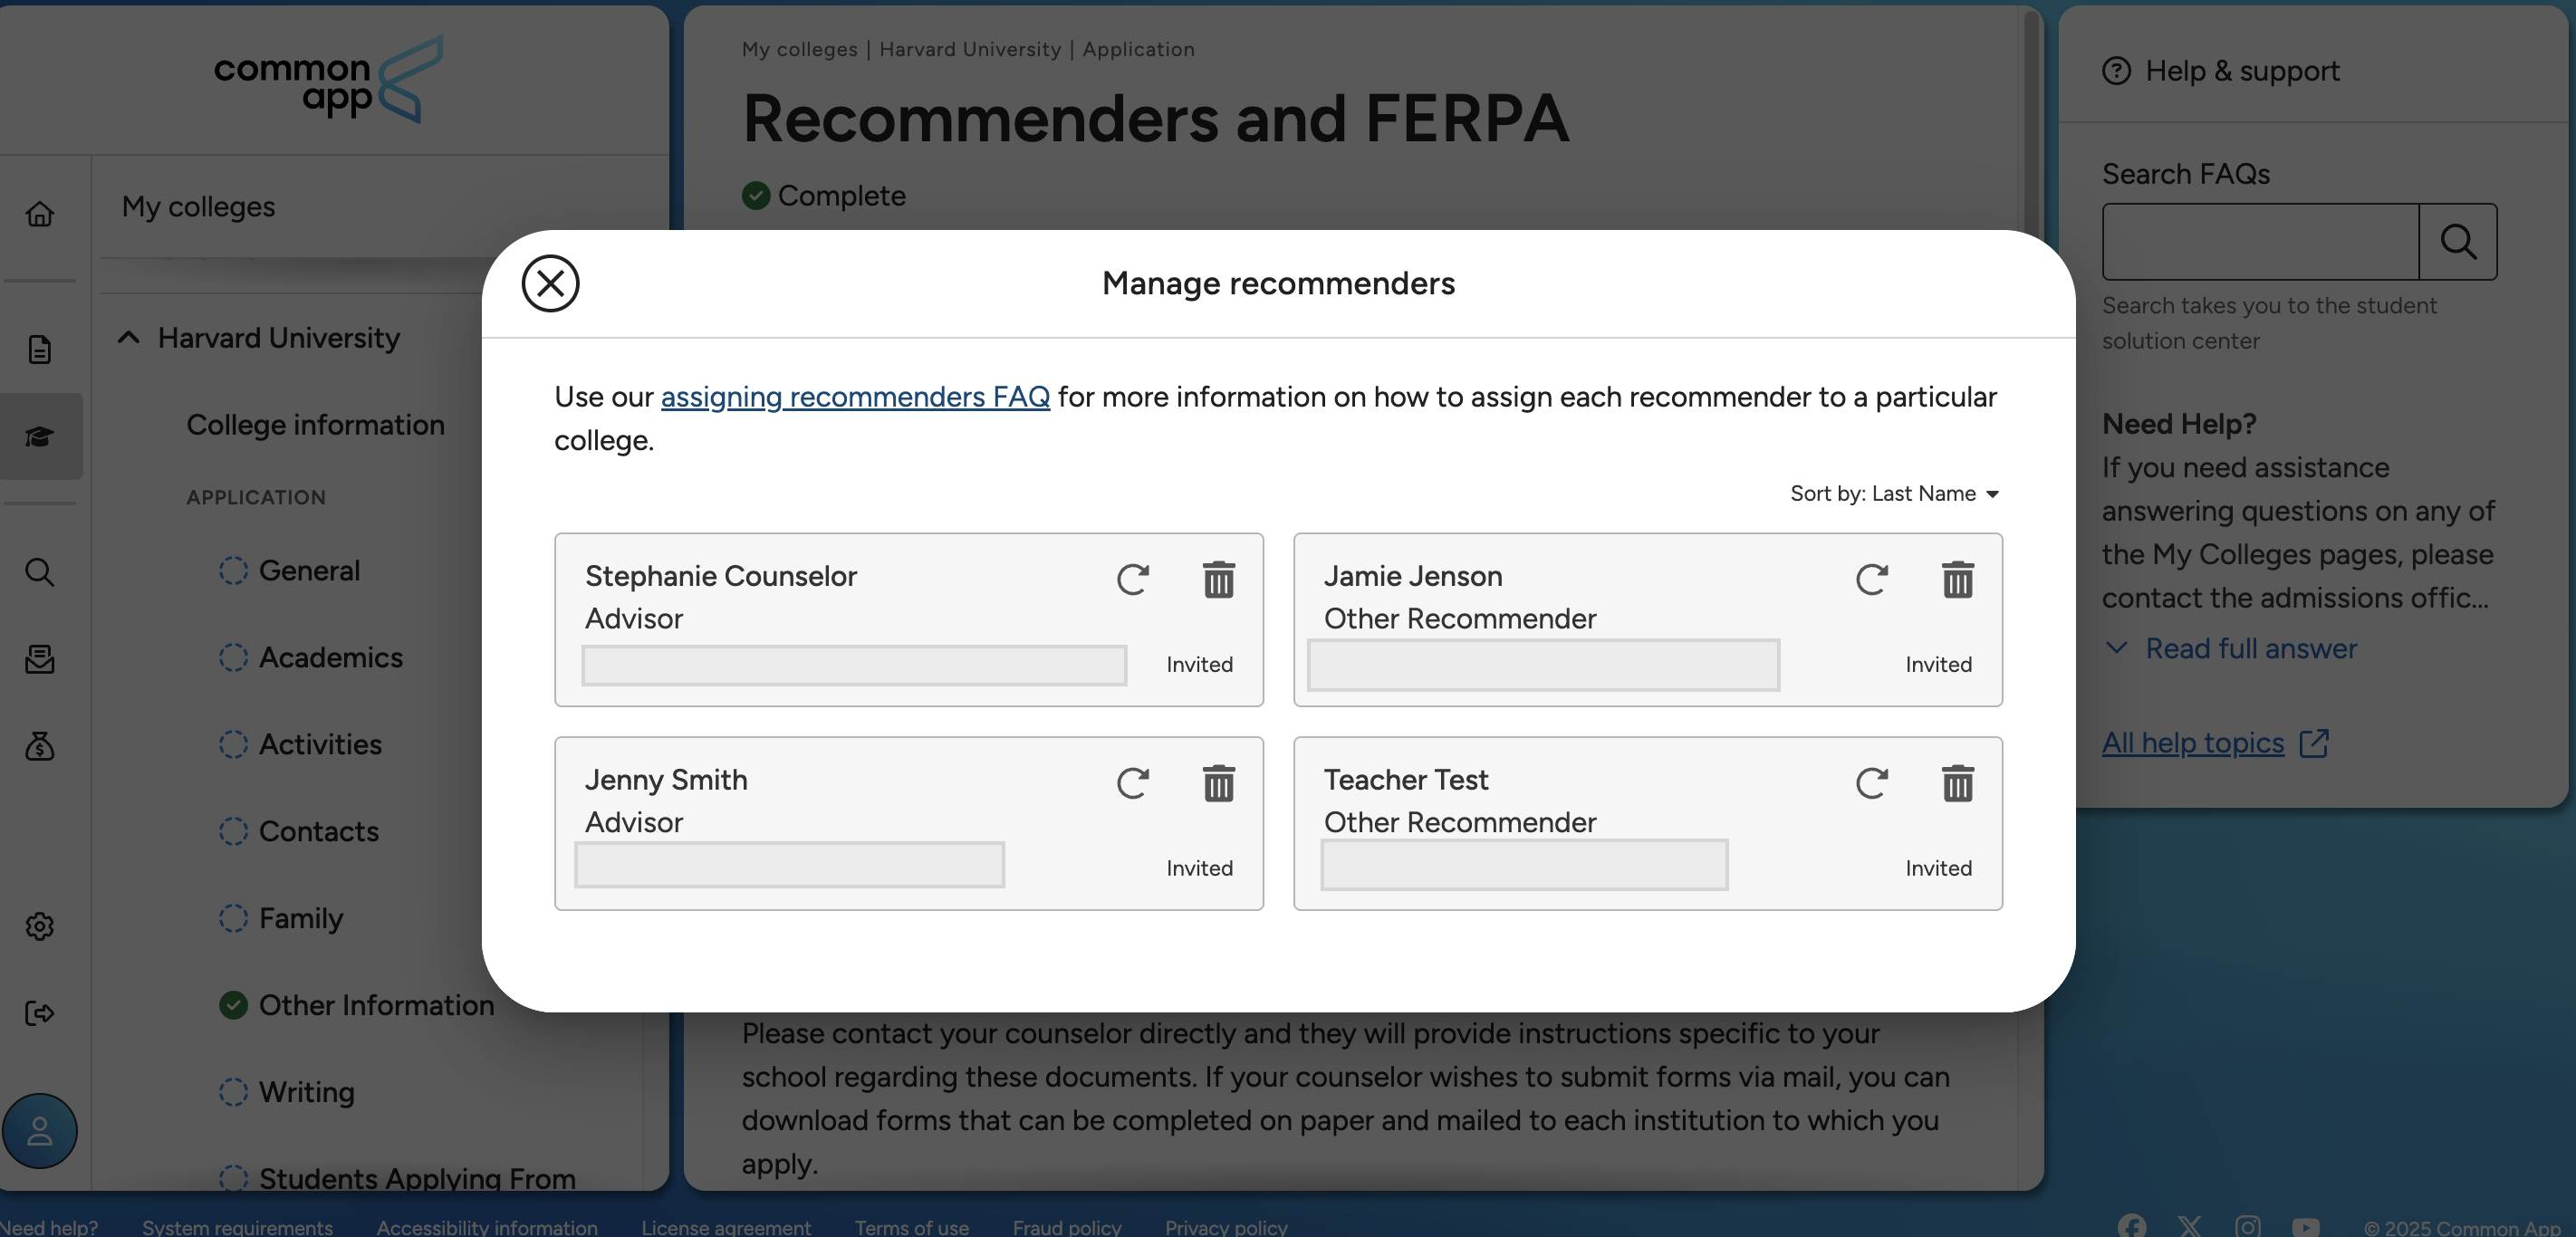Open Accessibility information footer link
Viewport: 2576px width, 1237px height.
click(x=487, y=1227)
